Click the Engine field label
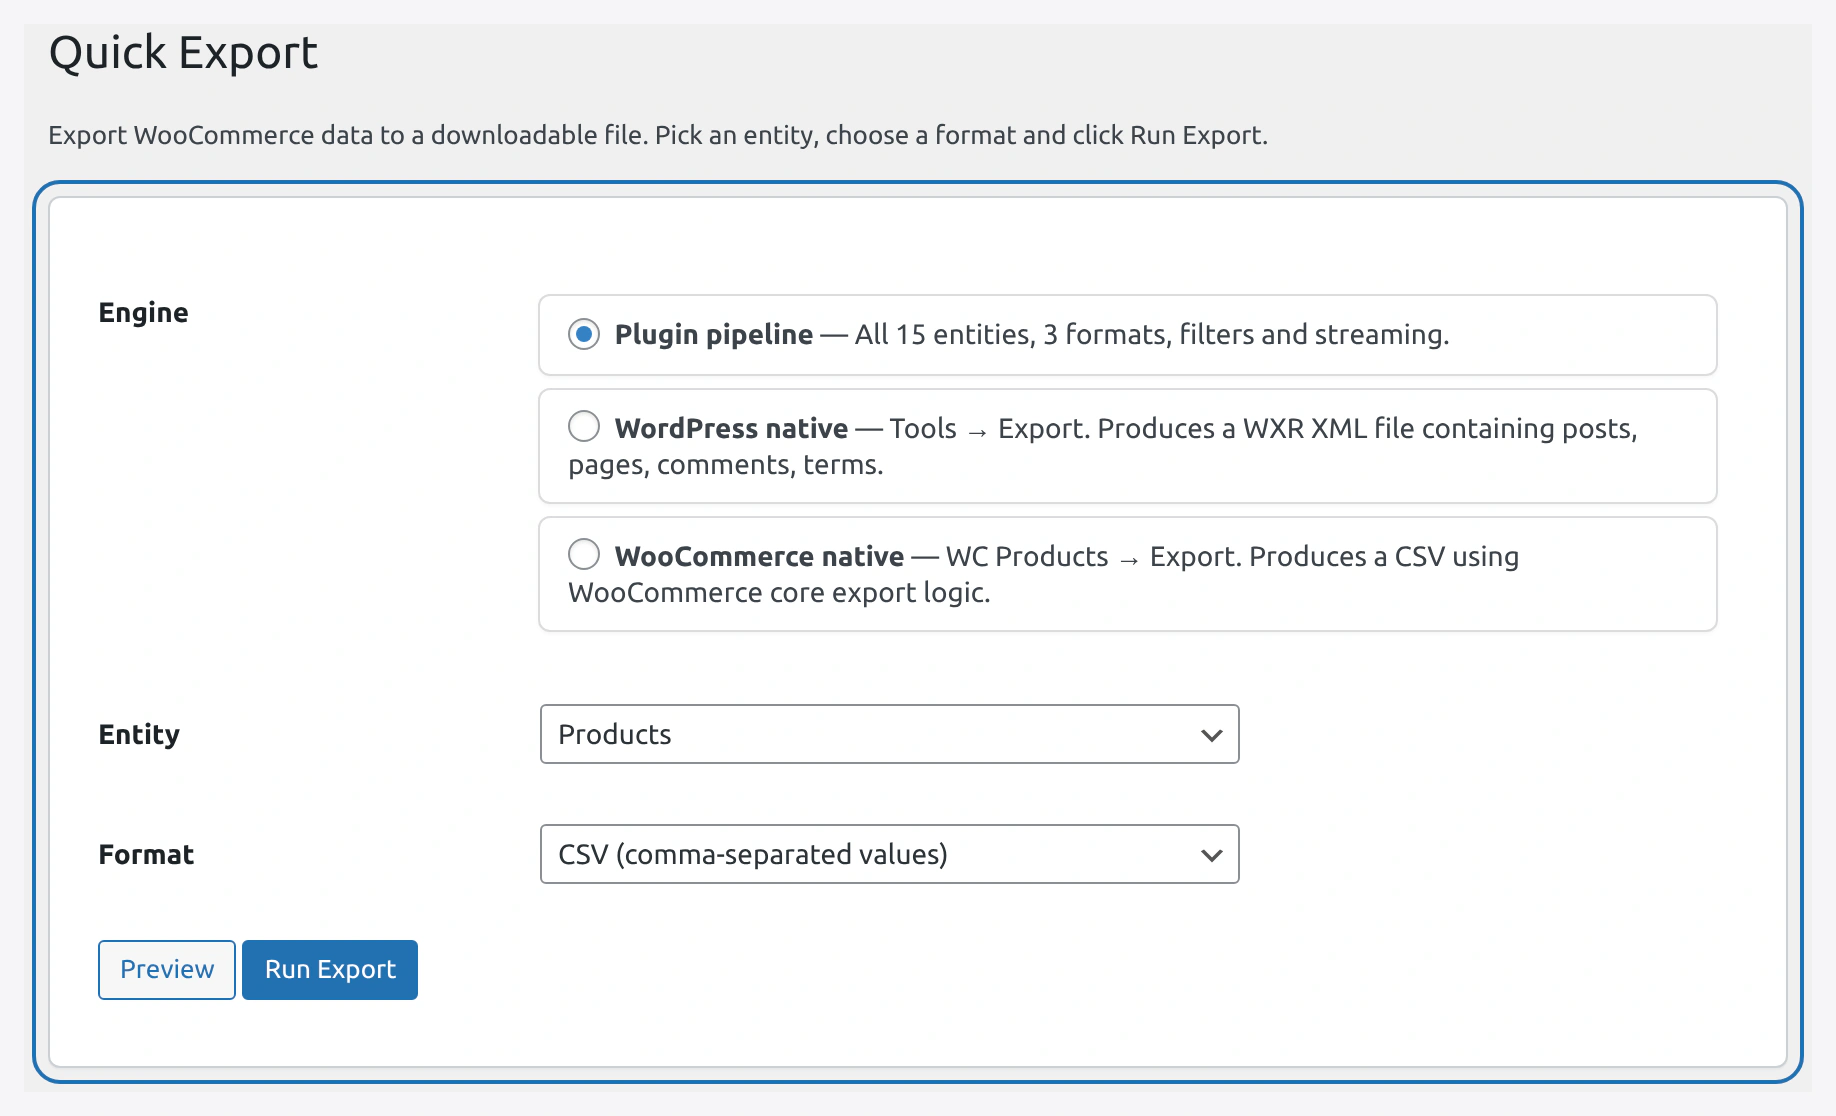This screenshot has height=1116, width=1836. tap(143, 313)
